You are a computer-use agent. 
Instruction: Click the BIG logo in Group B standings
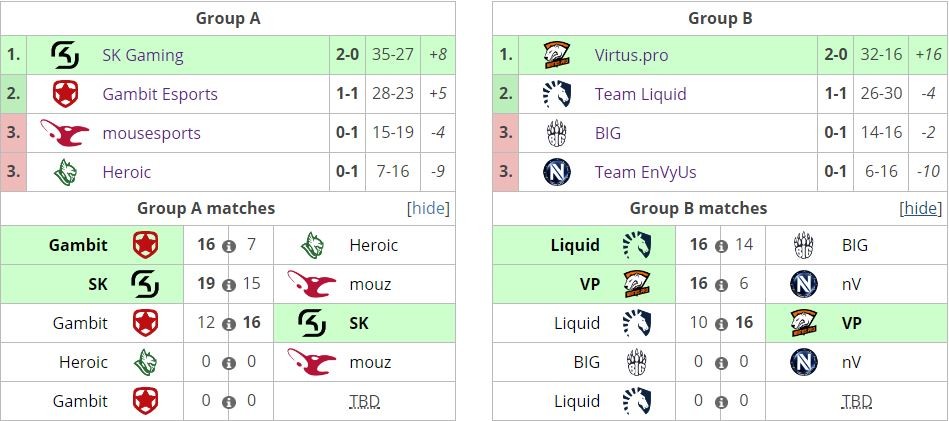(557, 133)
